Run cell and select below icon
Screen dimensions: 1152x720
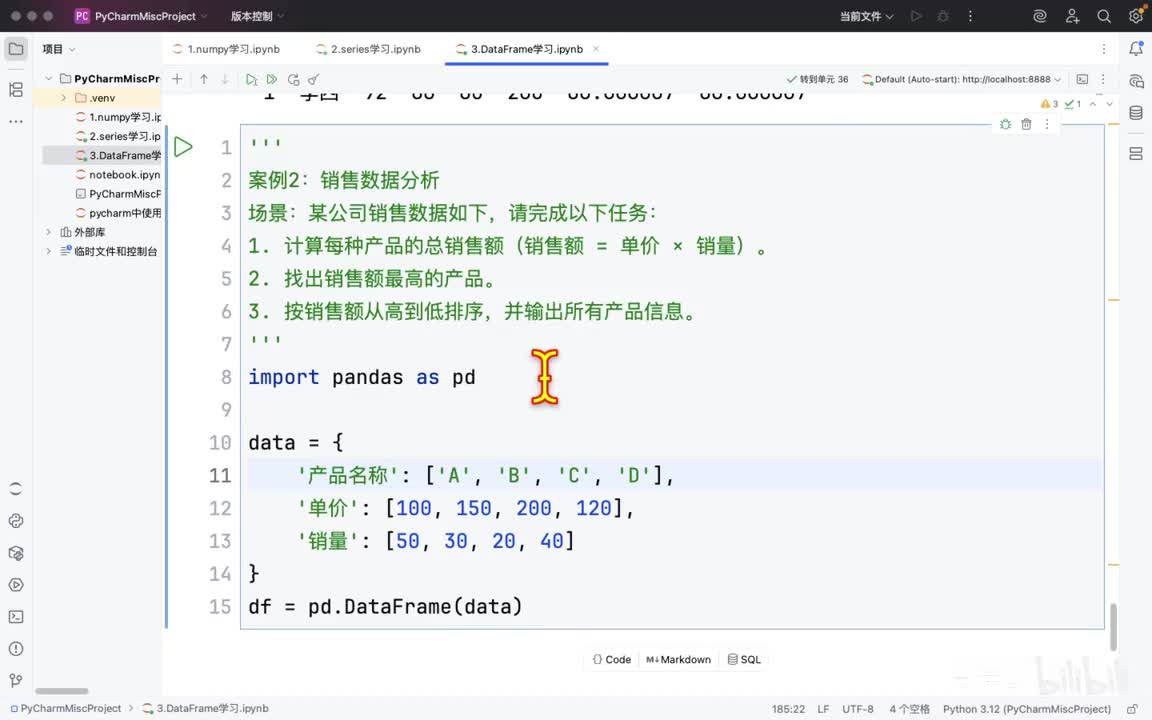tap(251, 79)
